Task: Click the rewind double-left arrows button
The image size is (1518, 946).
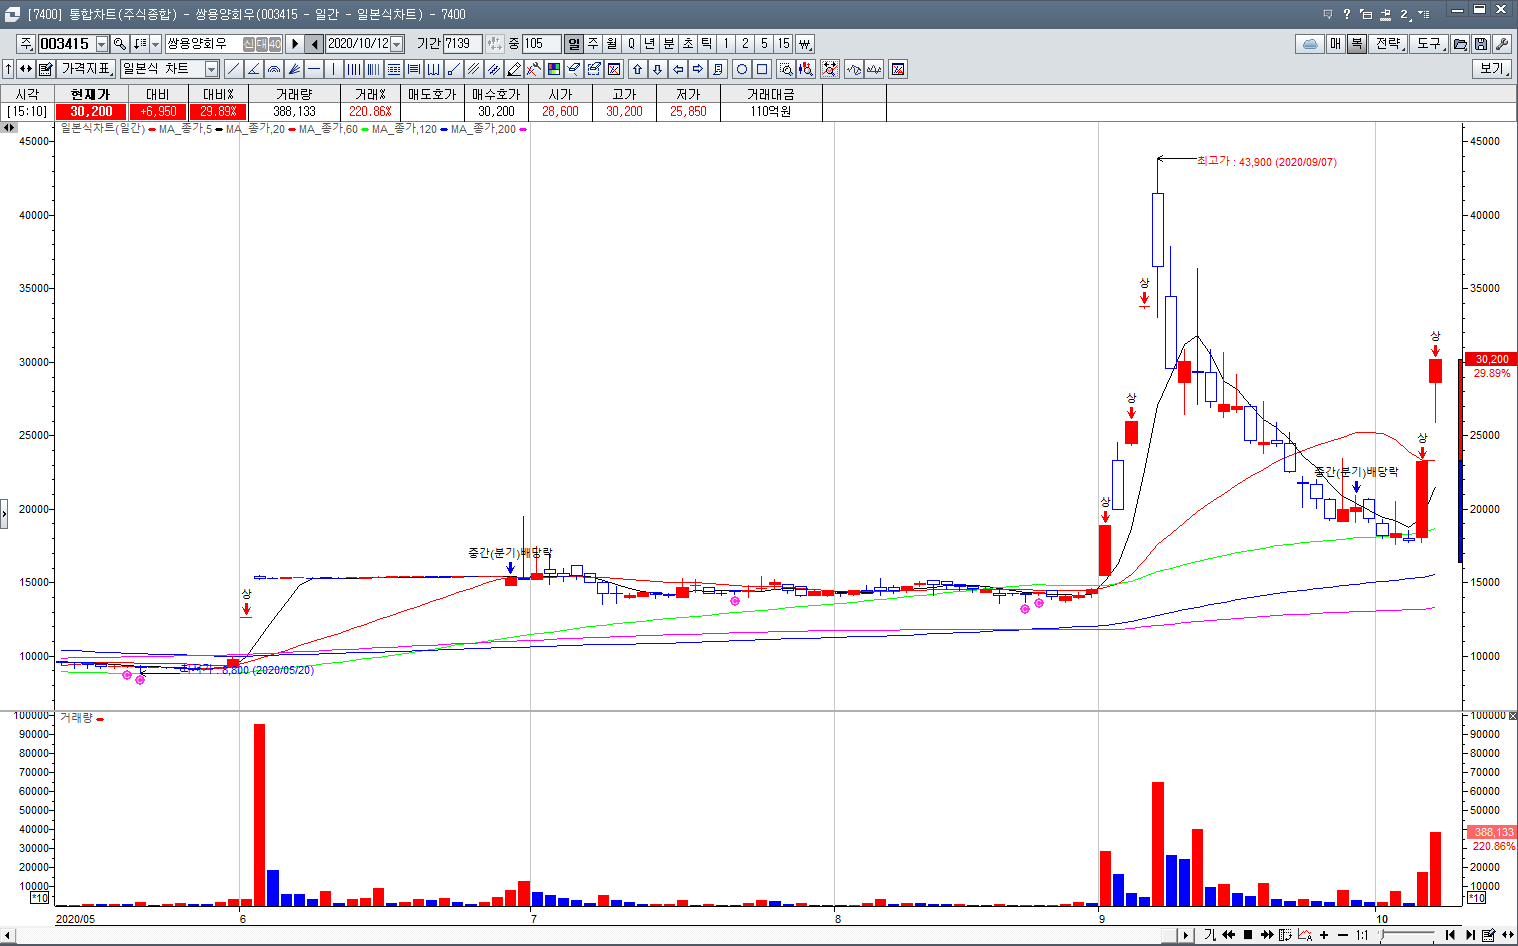Action: [x=1229, y=935]
